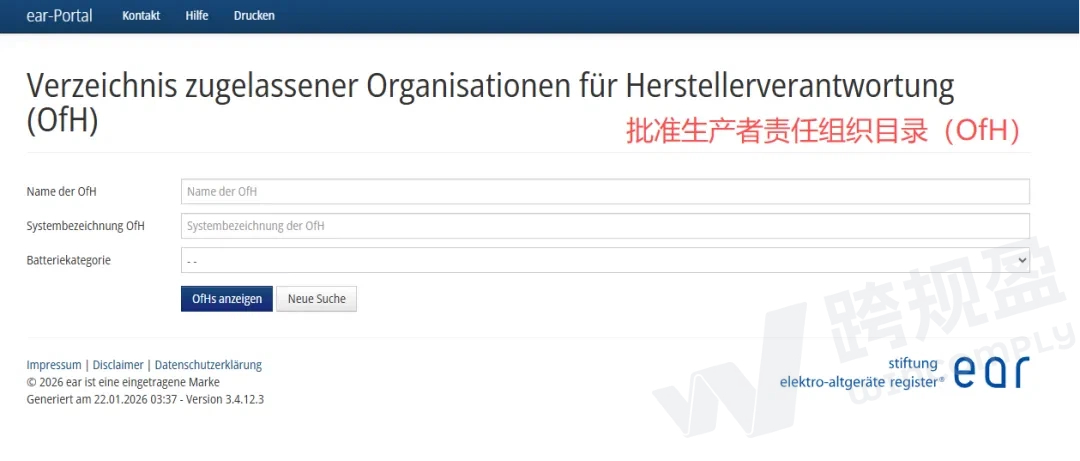Click into the Systembezeichnung der OfH field
Screen dimensions: 1080x461
pyautogui.click(x=605, y=226)
